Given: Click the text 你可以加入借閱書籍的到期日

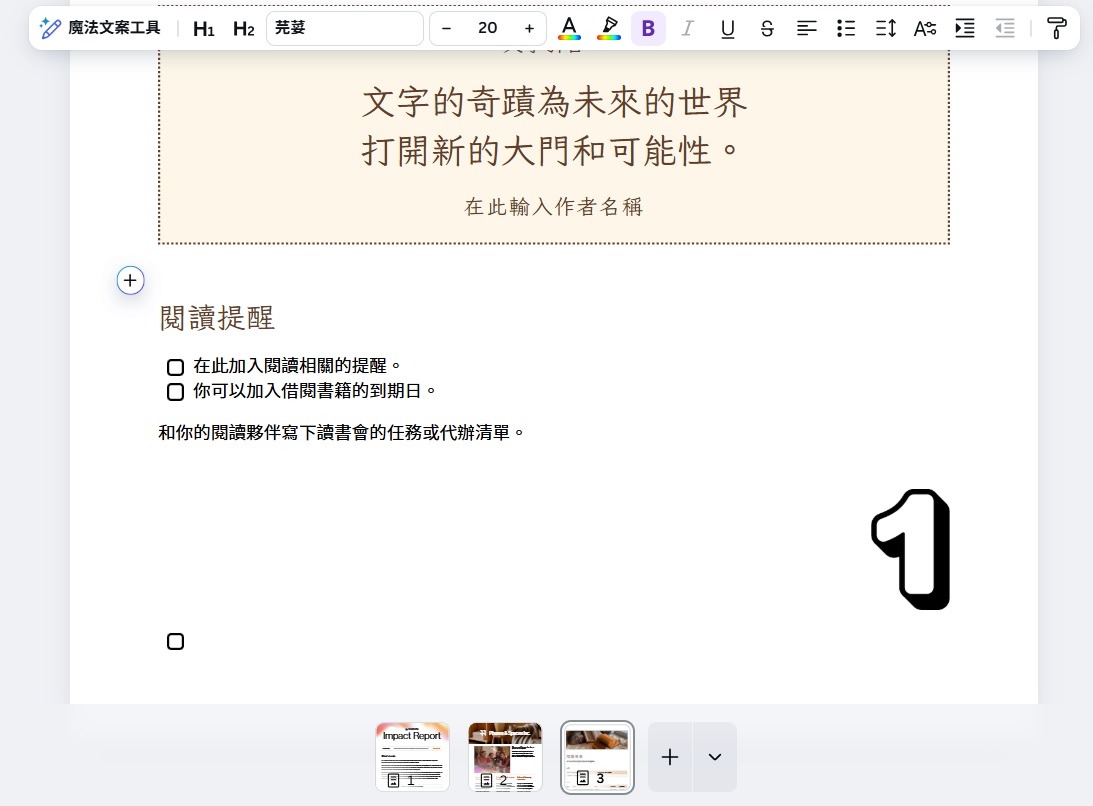Looking at the screenshot, I should point(314,390).
